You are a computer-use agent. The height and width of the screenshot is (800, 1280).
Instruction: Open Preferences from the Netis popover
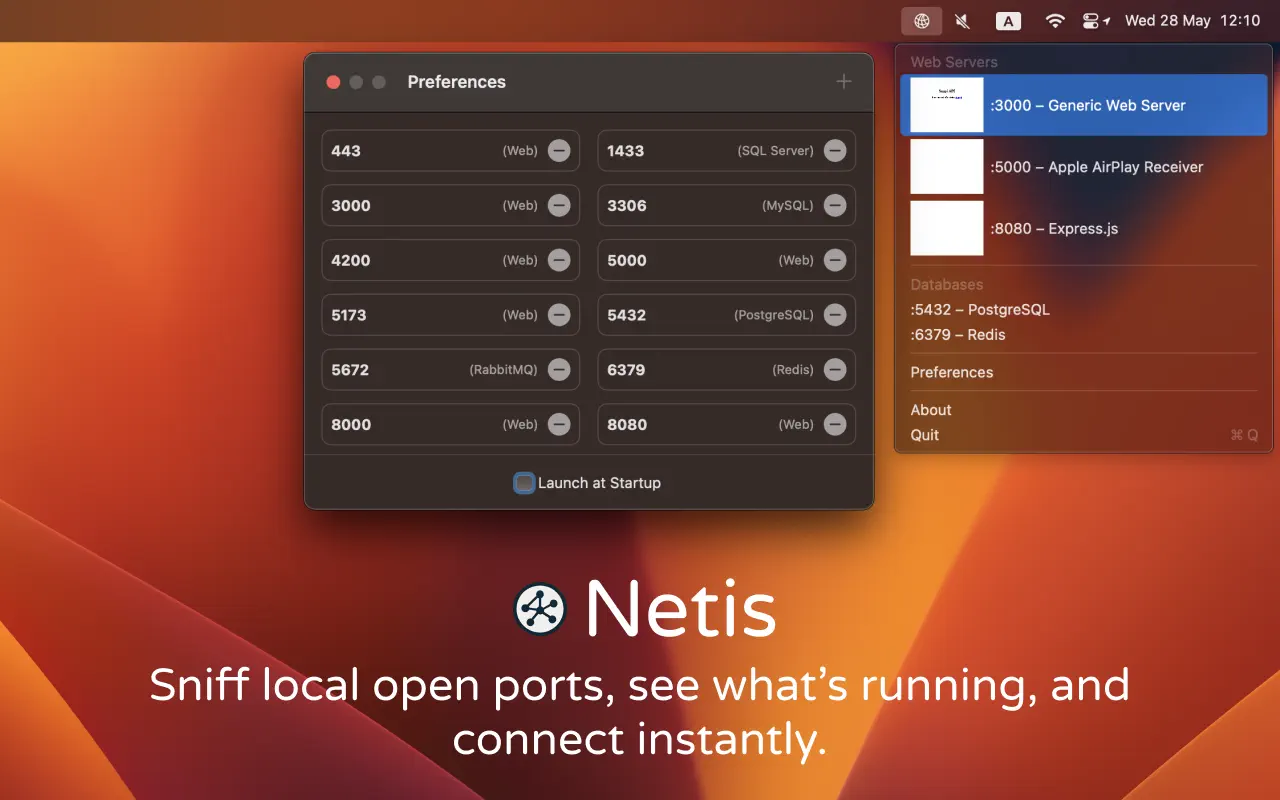pos(951,372)
